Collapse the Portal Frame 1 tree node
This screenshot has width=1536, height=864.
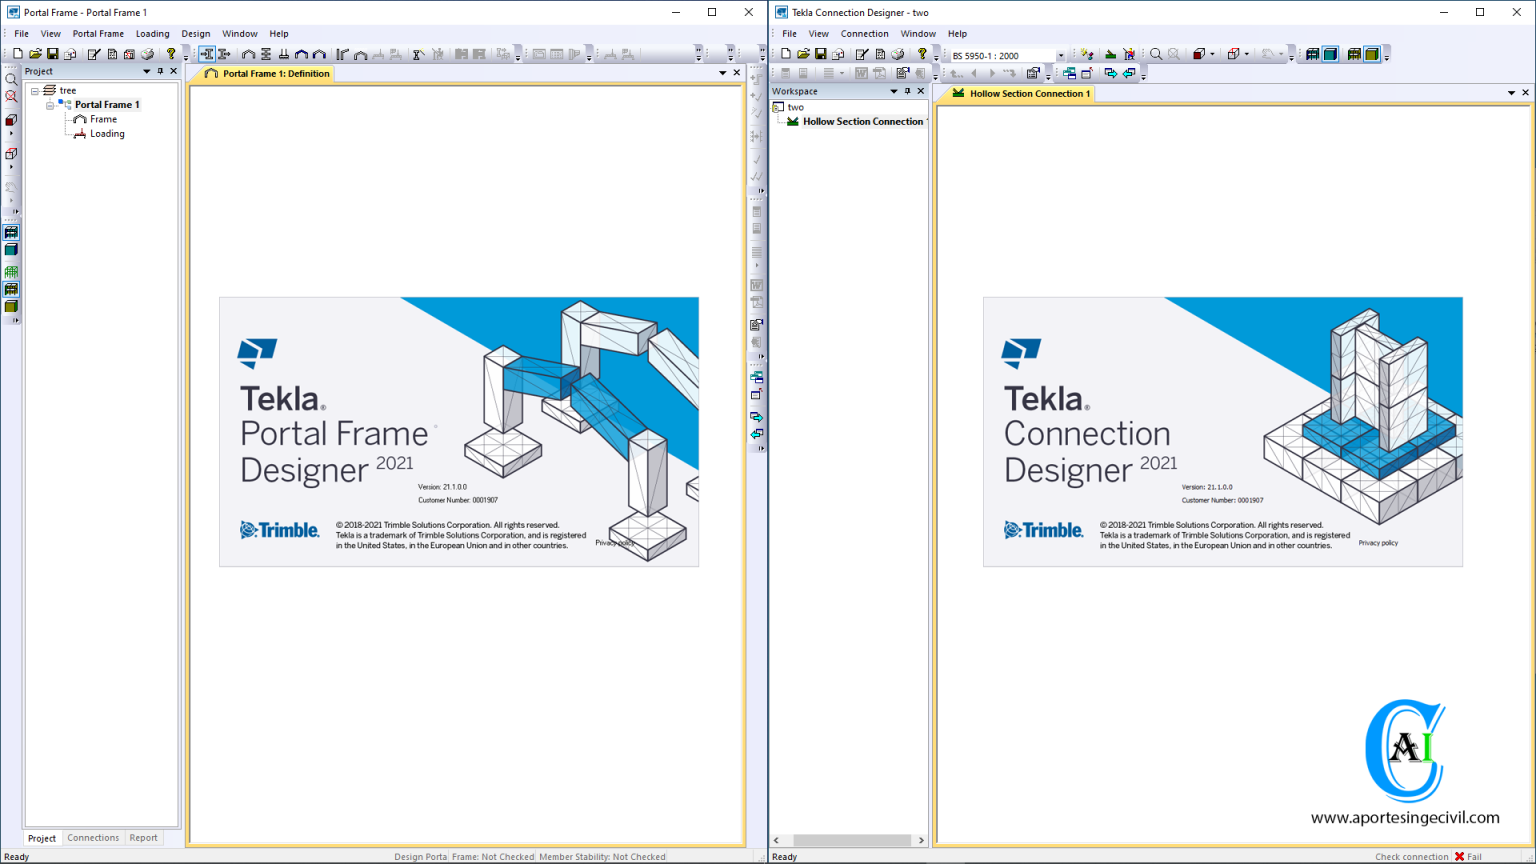pos(49,104)
